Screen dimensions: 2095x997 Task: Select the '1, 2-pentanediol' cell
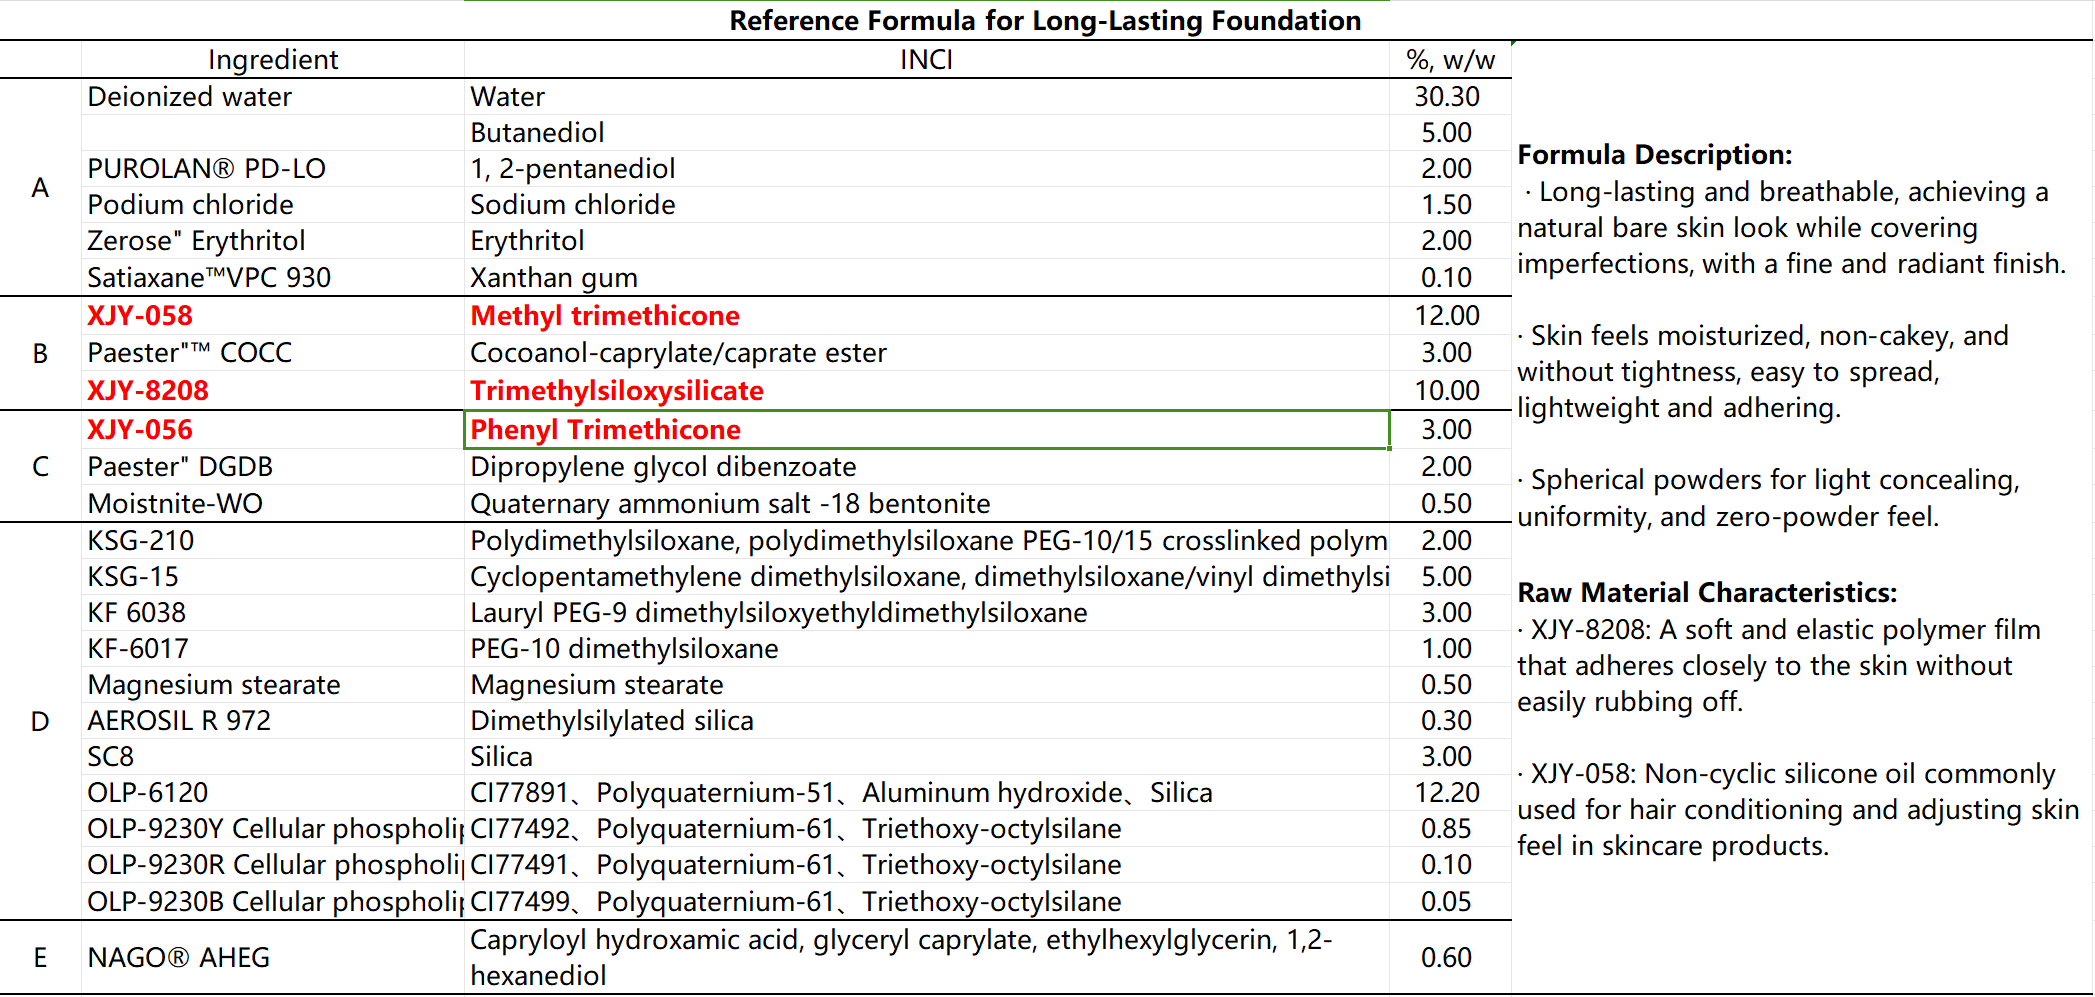click(x=926, y=169)
